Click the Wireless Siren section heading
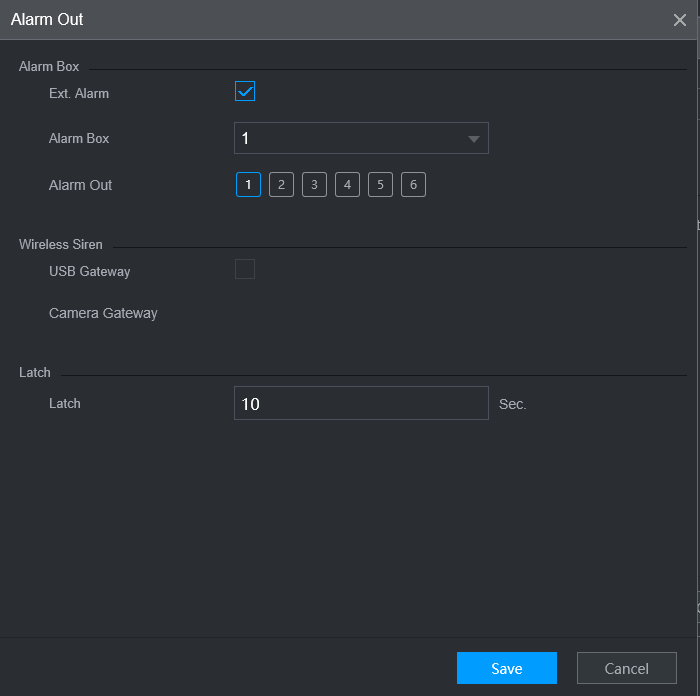The image size is (700, 696). coord(61,244)
